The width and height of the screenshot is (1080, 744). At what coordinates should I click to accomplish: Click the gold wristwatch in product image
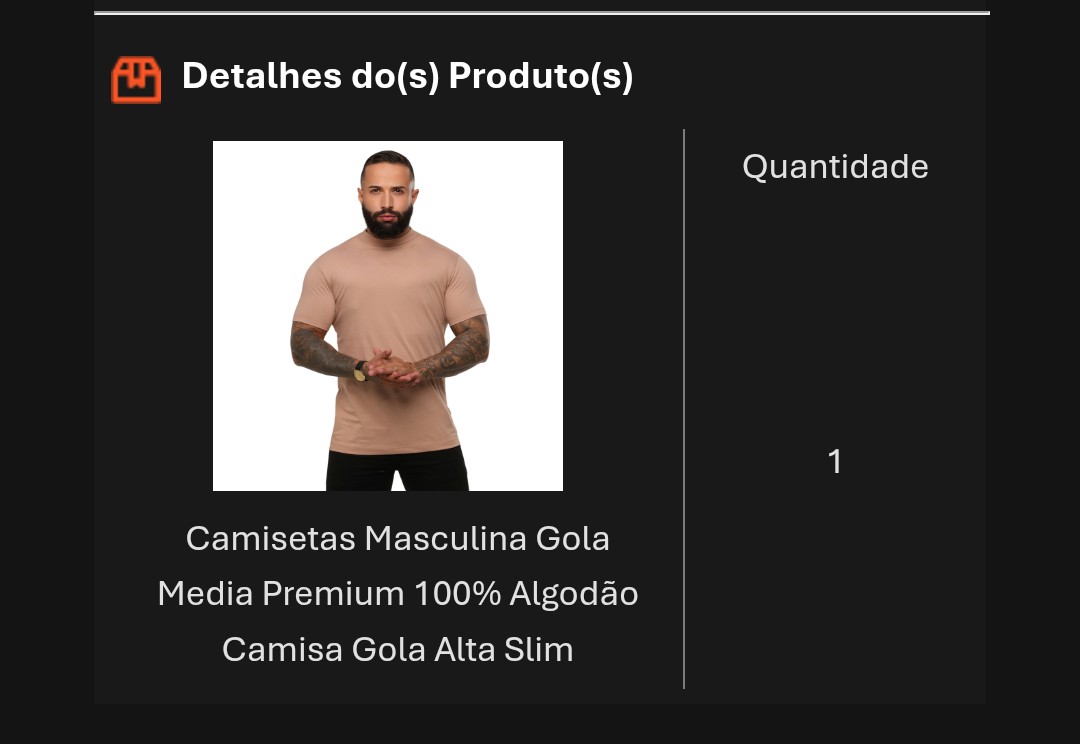coord(360,371)
